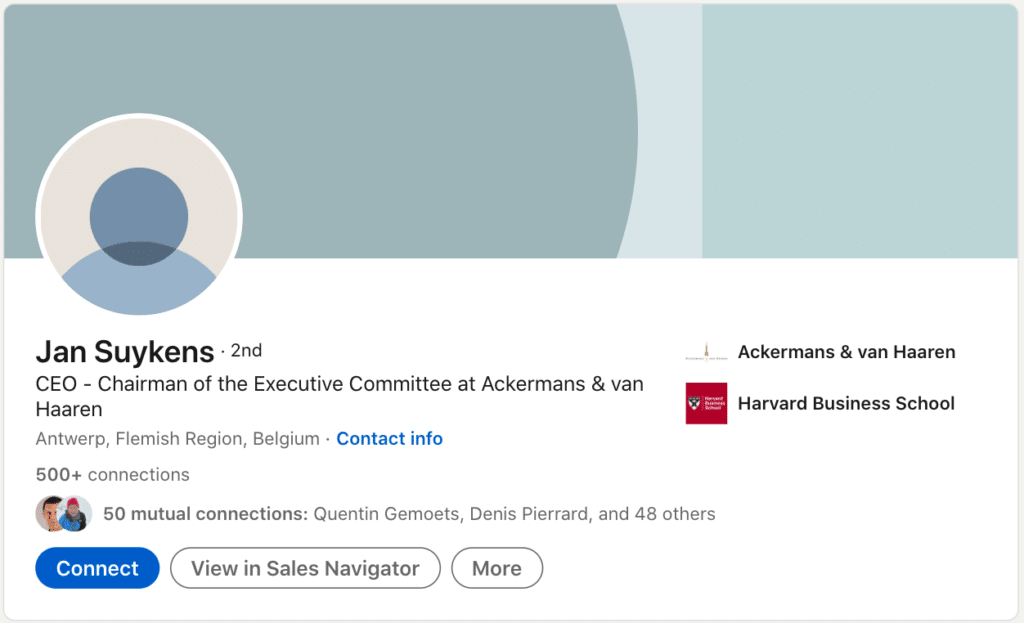Open the 50 mutual connections label
The height and width of the screenshot is (623, 1024).
coord(205,514)
